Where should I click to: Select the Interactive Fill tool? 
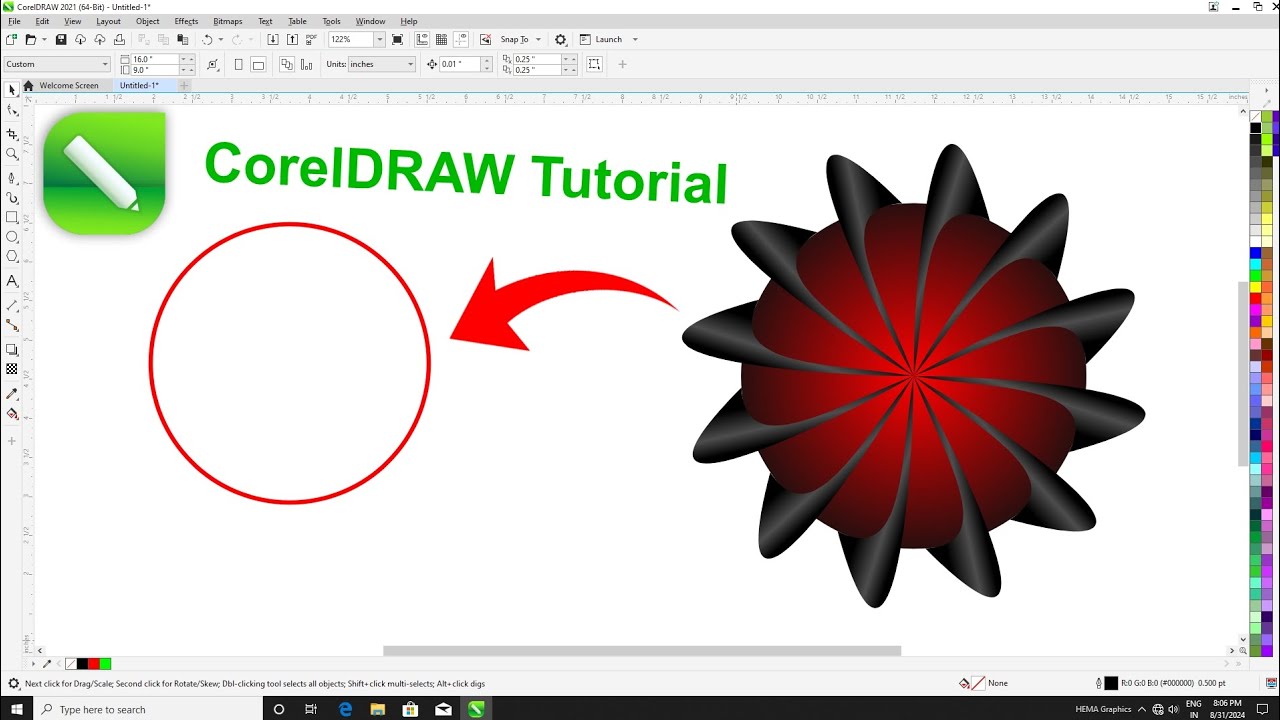point(12,413)
